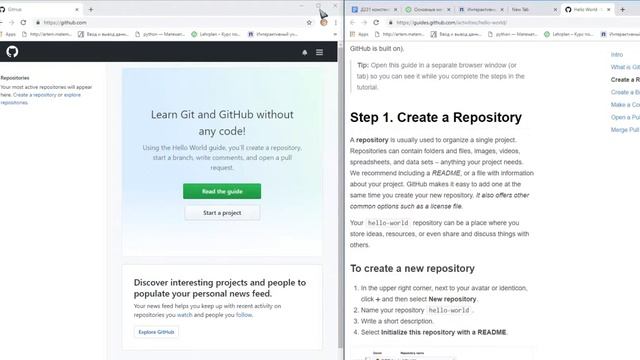Open the hamburger menu in GitHub header
Screen dimensions: 640x360
319,52
